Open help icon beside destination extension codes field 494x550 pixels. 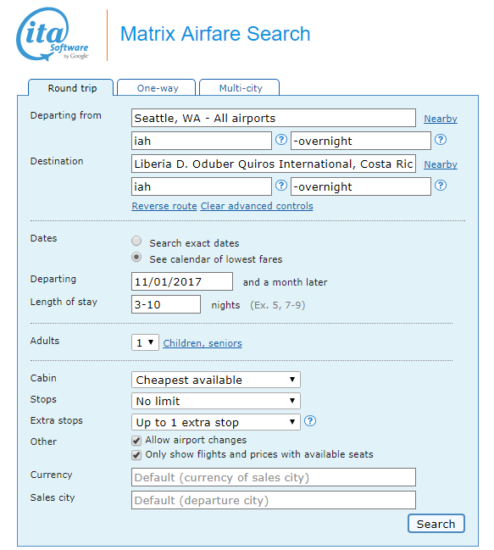(441, 185)
